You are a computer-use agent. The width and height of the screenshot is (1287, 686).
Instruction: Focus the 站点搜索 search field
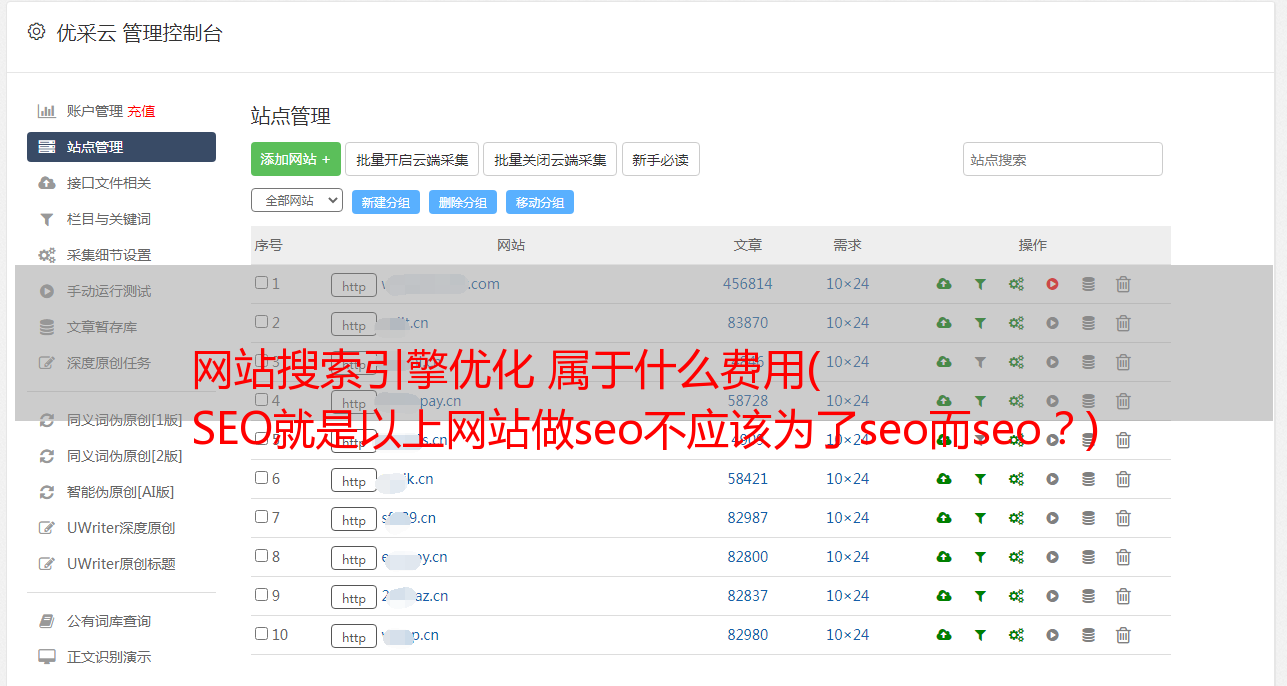(1063, 159)
